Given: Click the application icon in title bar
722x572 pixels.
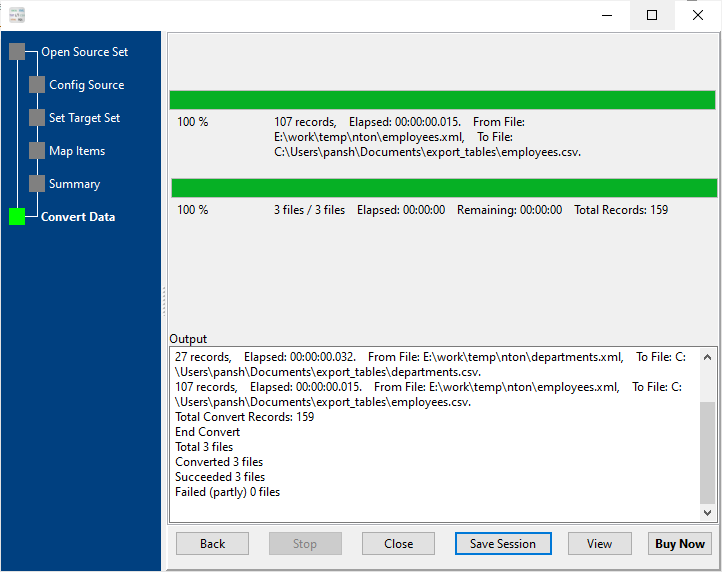Looking at the screenshot, I should [x=17, y=15].
